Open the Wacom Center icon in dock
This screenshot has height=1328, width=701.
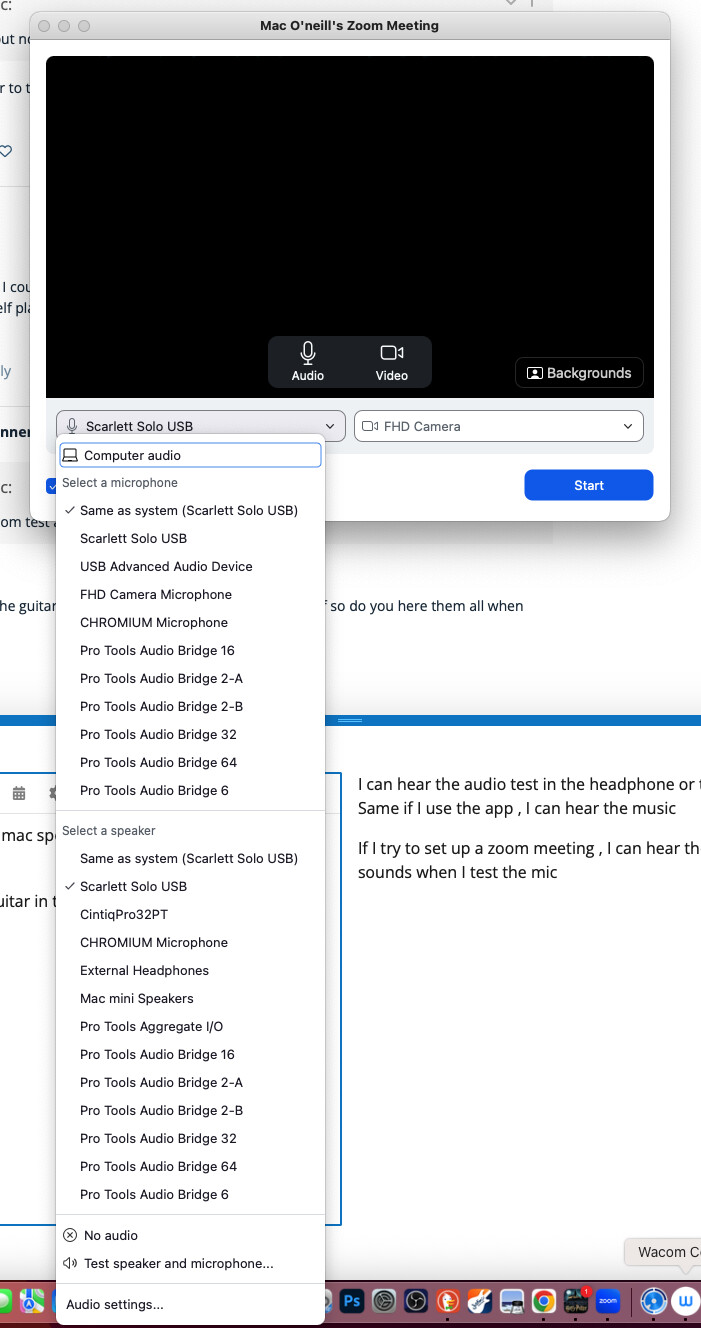(x=686, y=1301)
